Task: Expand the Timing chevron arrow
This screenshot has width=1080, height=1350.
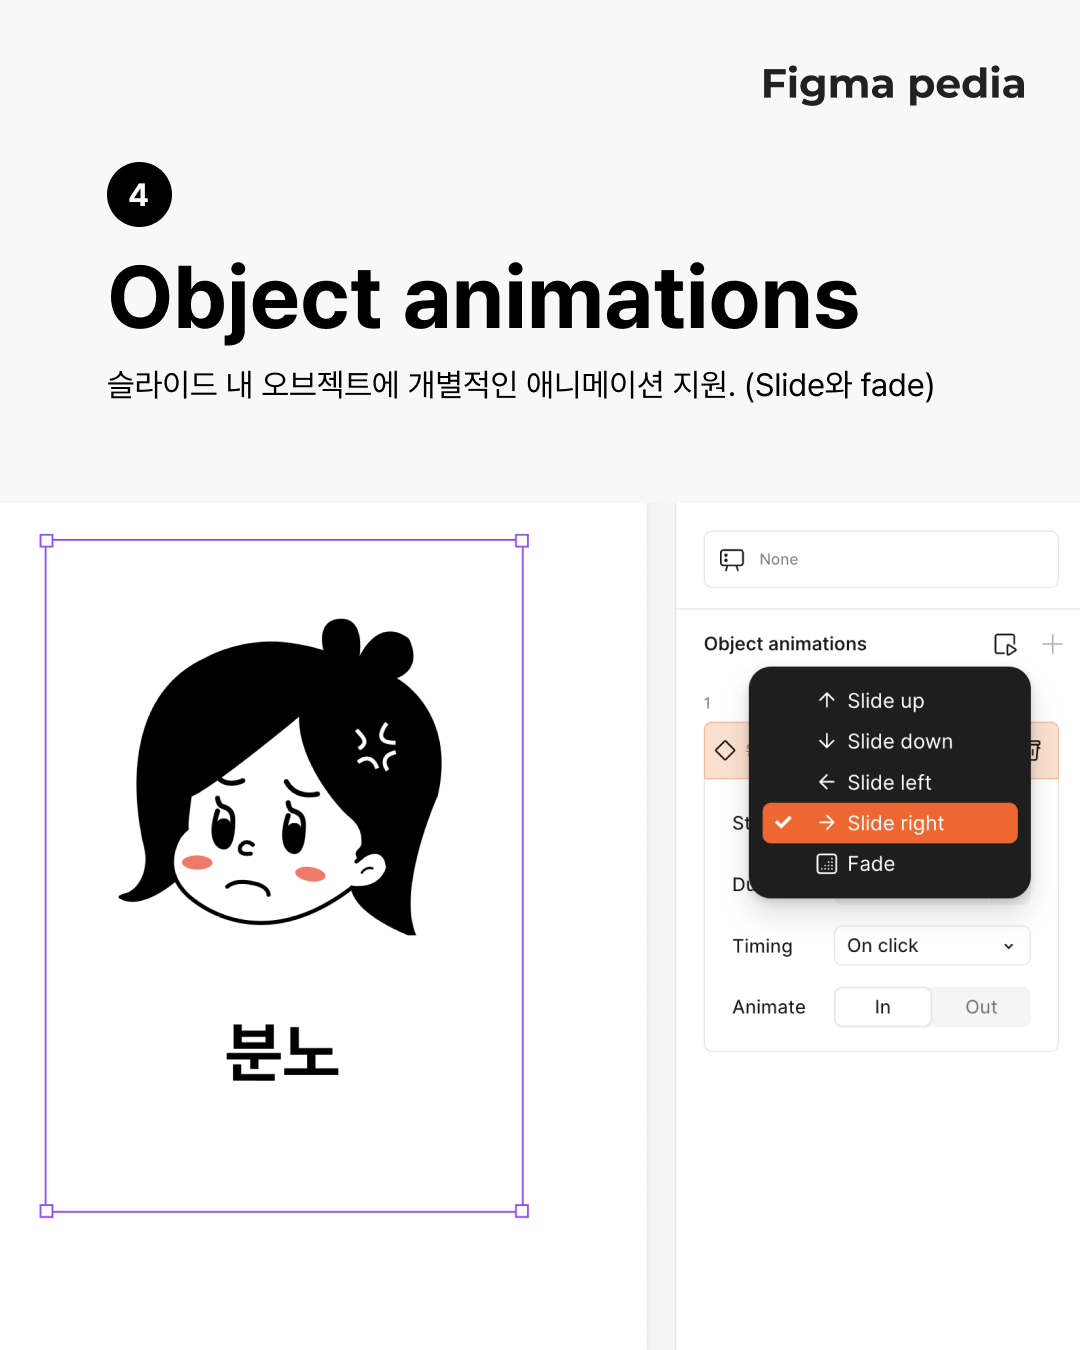Action: click(1009, 946)
